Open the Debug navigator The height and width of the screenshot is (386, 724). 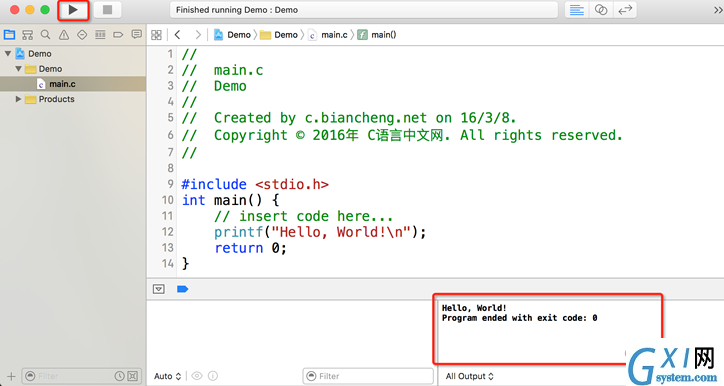pos(100,35)
